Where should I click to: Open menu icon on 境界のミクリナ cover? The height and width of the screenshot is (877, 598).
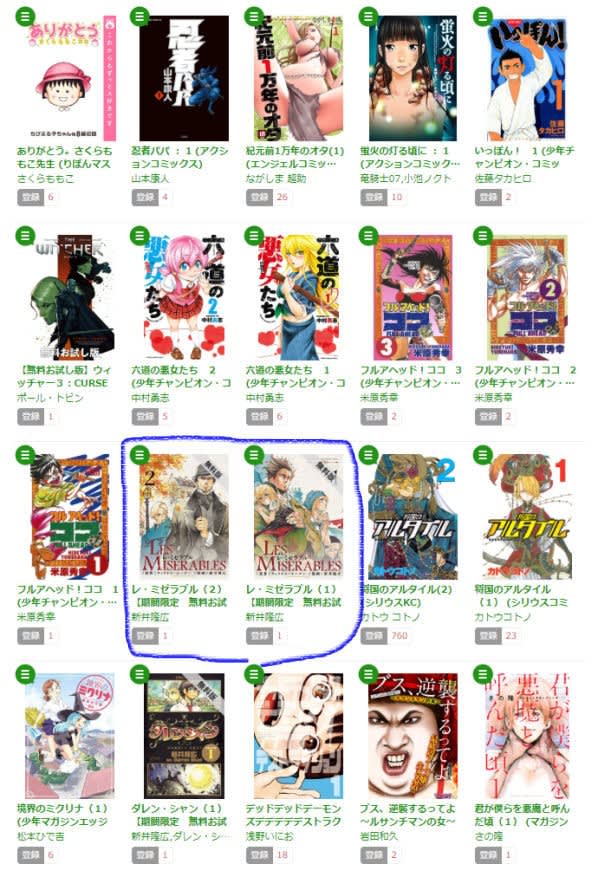(x=25, y=675)
